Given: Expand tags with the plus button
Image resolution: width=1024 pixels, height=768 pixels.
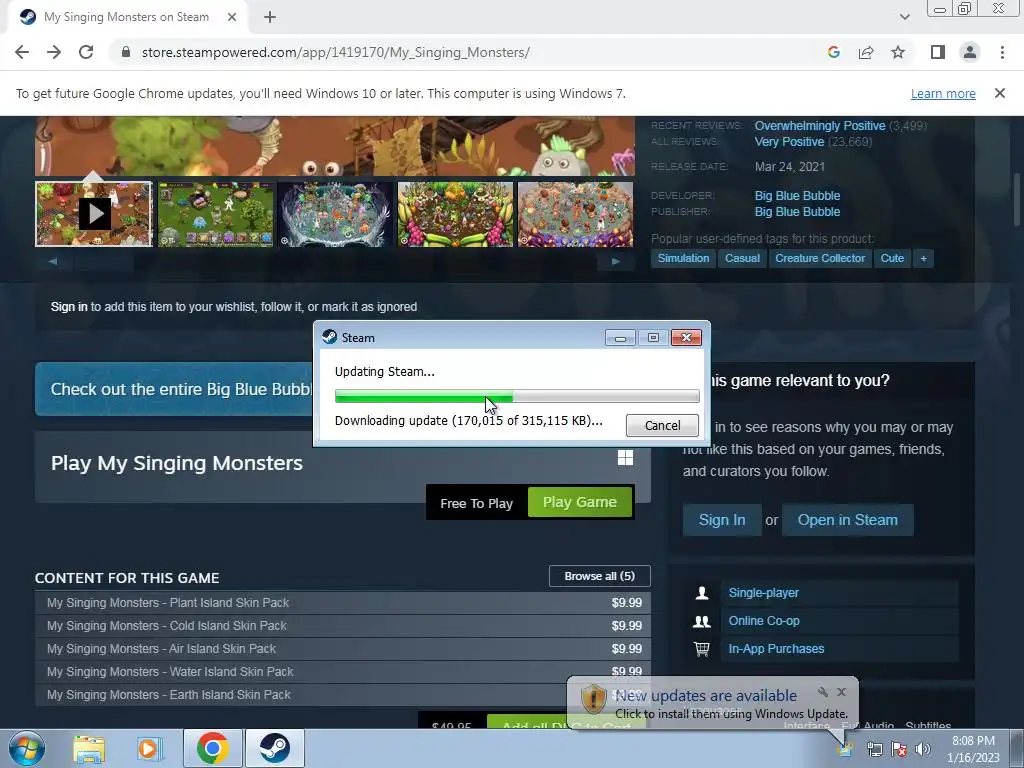Looking at the screenshot, I should tap(923, 259).
